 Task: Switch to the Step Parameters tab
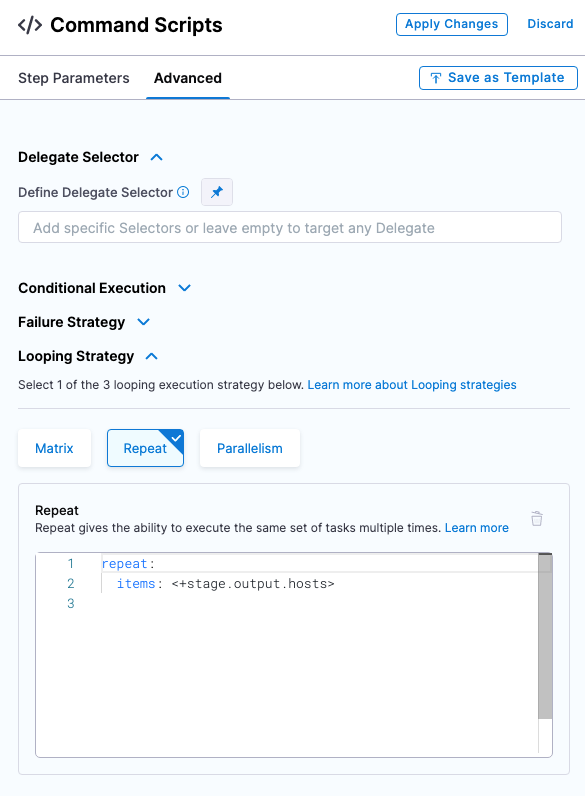74,78
